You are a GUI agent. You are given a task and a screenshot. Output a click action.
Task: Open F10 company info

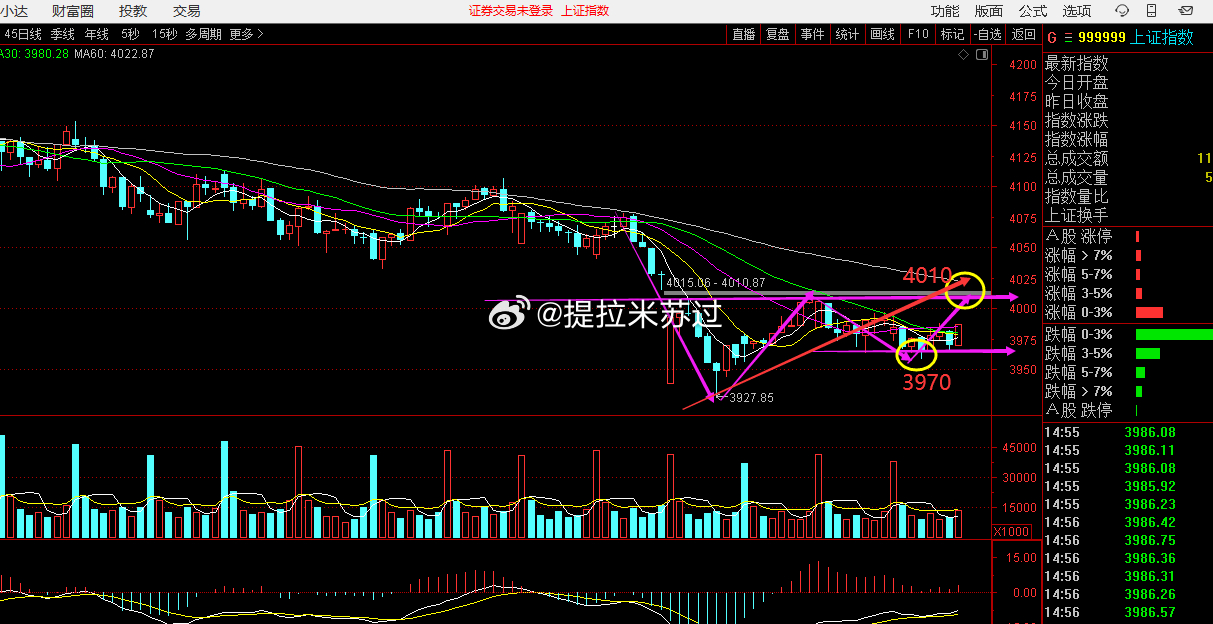(x=917, y=33)
